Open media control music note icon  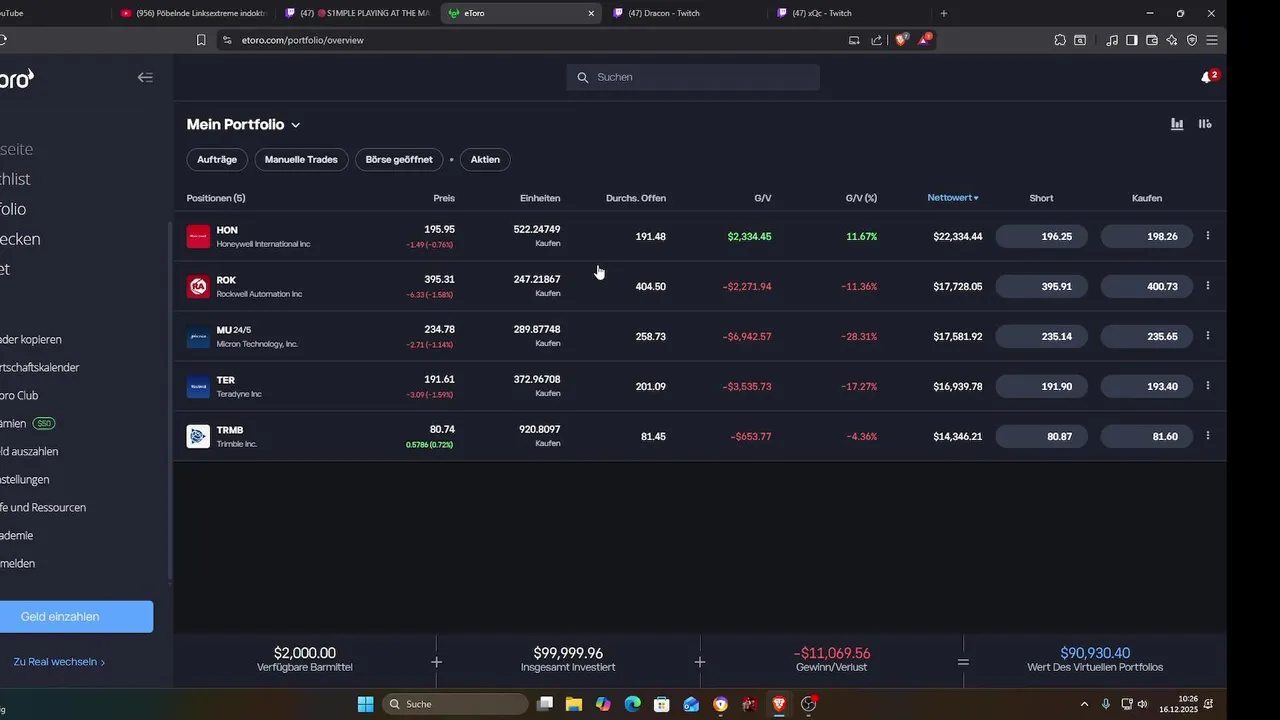click(1112, 40)
